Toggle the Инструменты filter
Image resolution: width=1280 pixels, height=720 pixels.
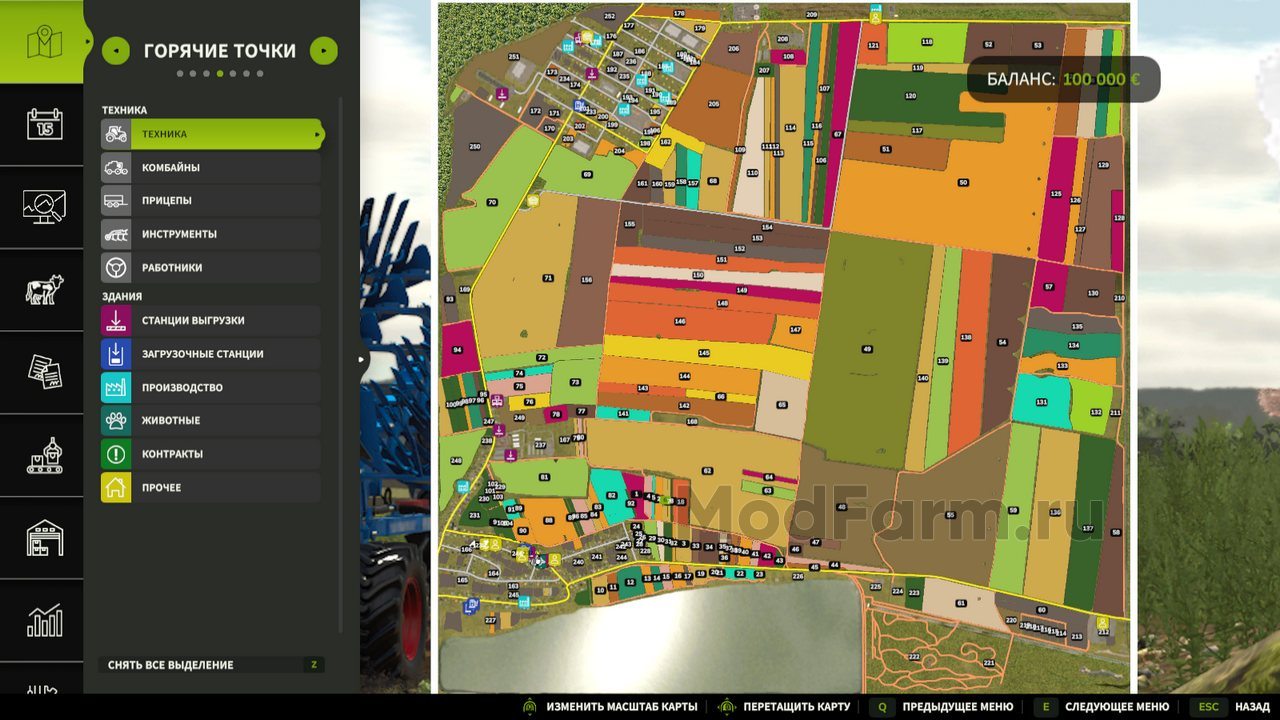click(x=211, y=234)
